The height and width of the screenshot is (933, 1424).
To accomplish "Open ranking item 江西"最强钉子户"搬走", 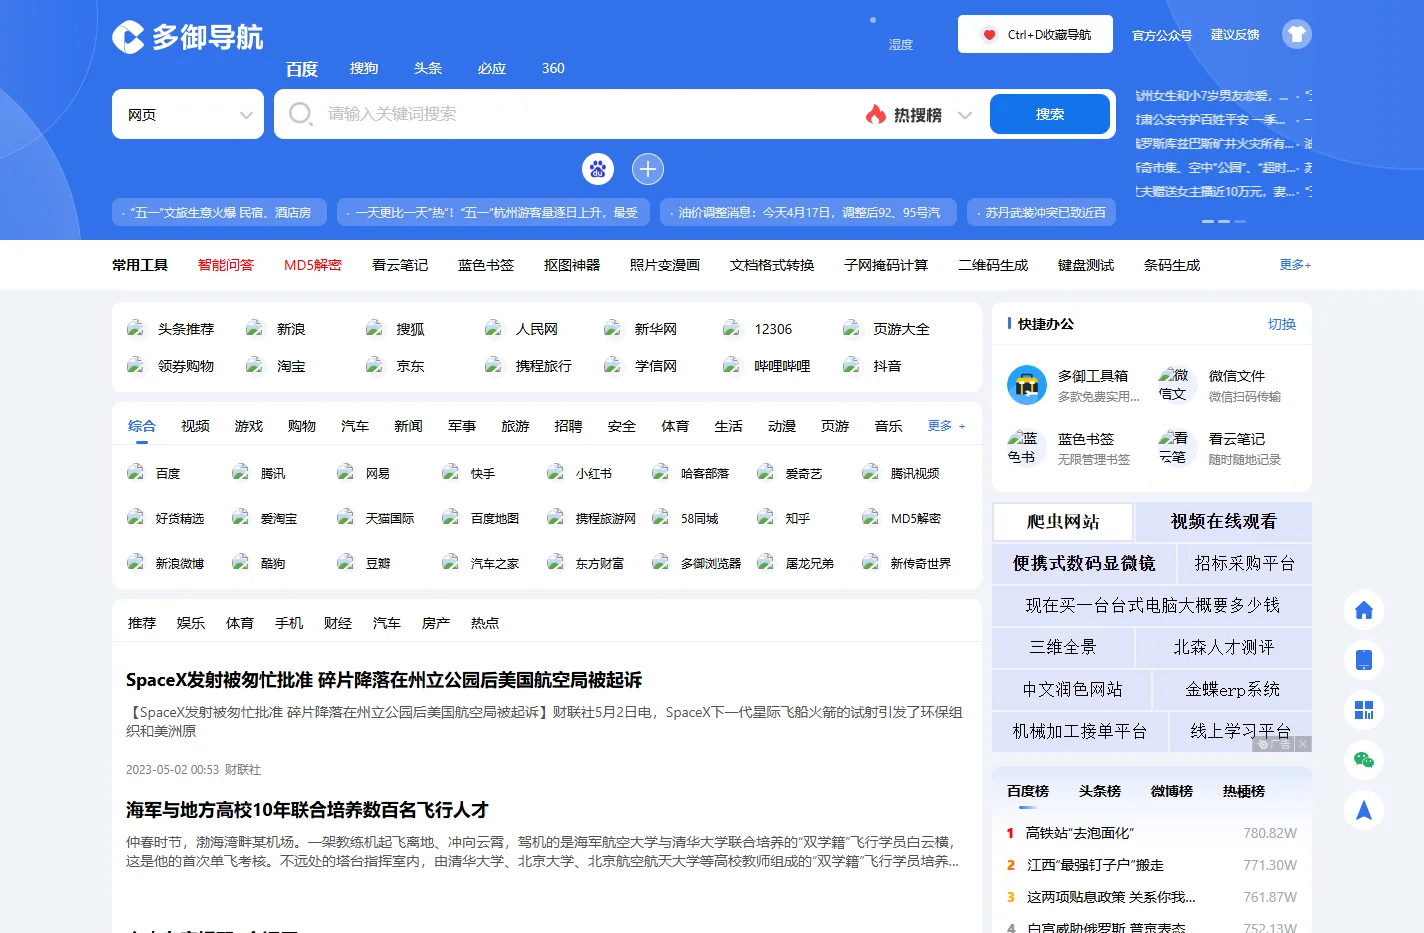I will click(x=1095, y=865).
